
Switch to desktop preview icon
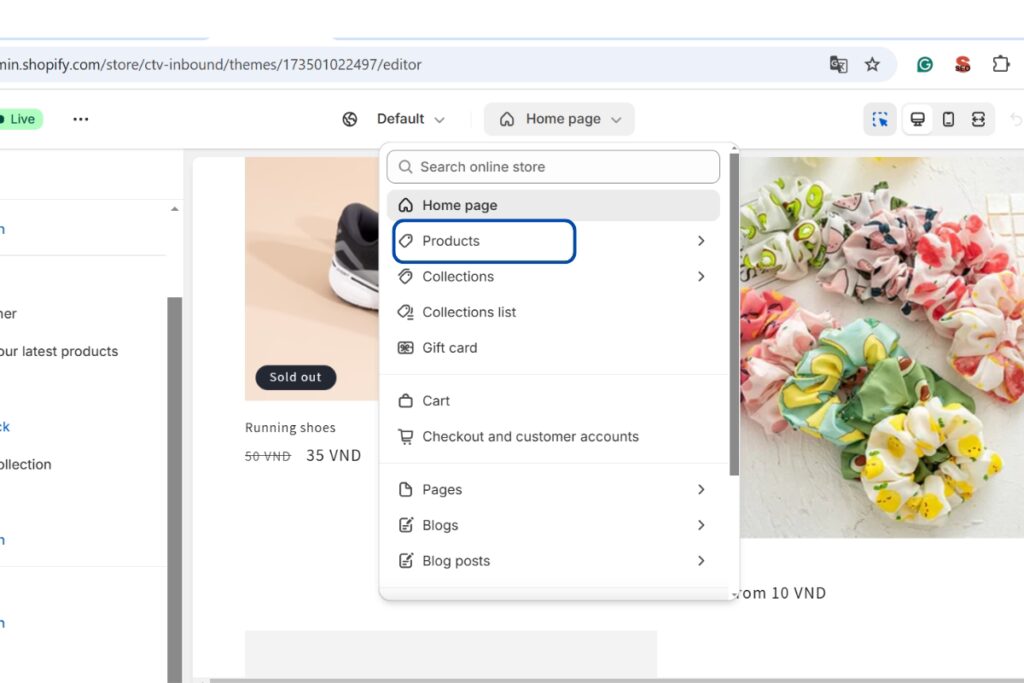(918, 119)
